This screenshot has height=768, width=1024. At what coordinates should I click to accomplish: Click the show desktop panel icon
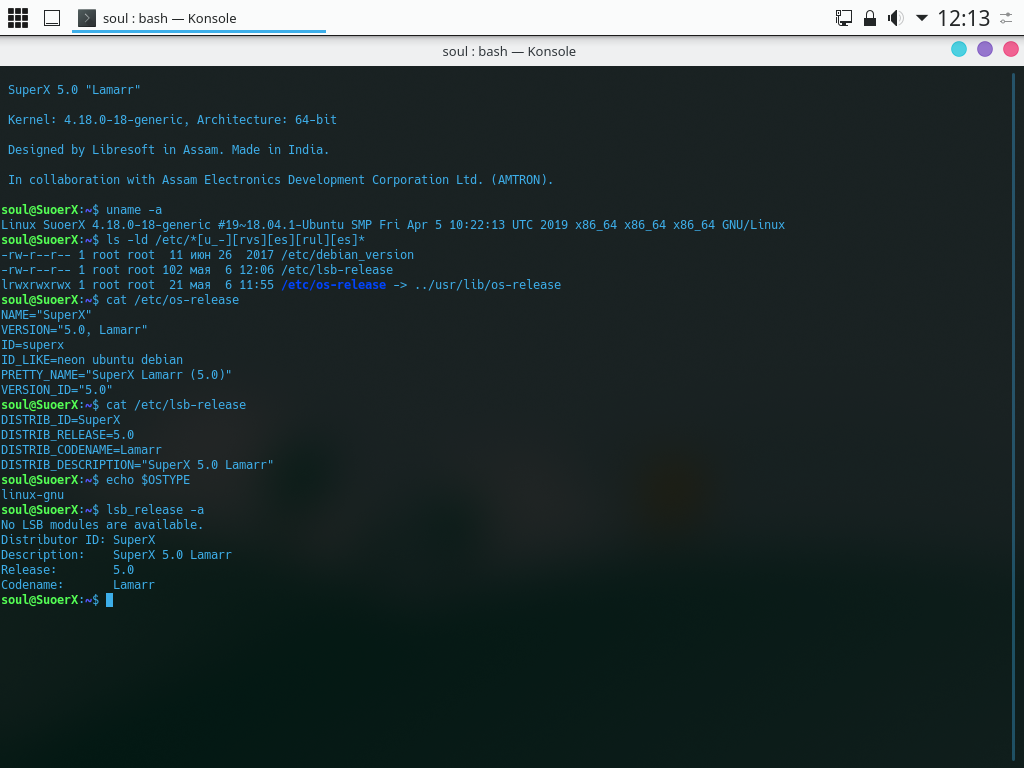[52, 18]
